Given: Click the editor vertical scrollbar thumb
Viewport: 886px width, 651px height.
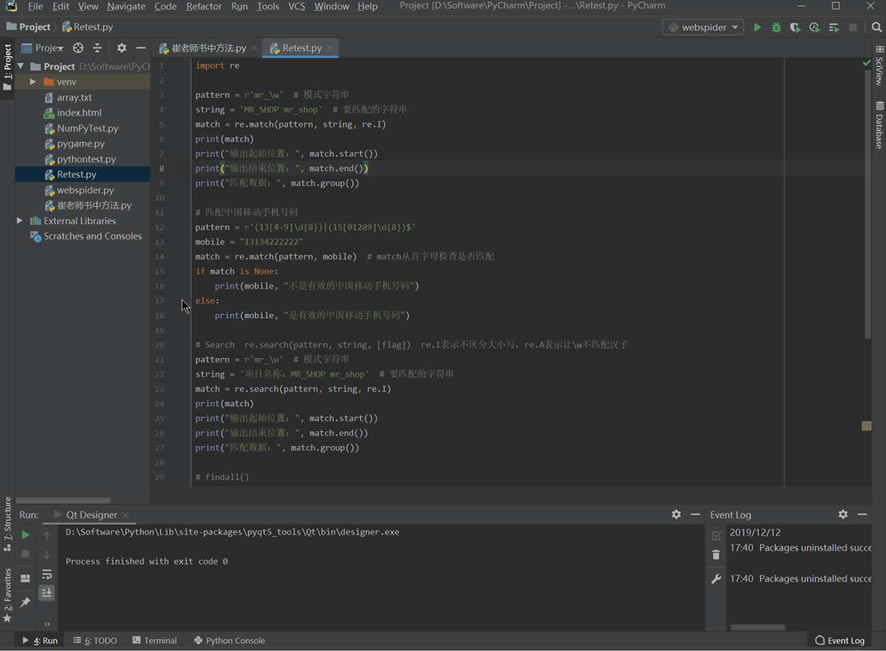Looking at the screenshot, I should tap(867, 205).
